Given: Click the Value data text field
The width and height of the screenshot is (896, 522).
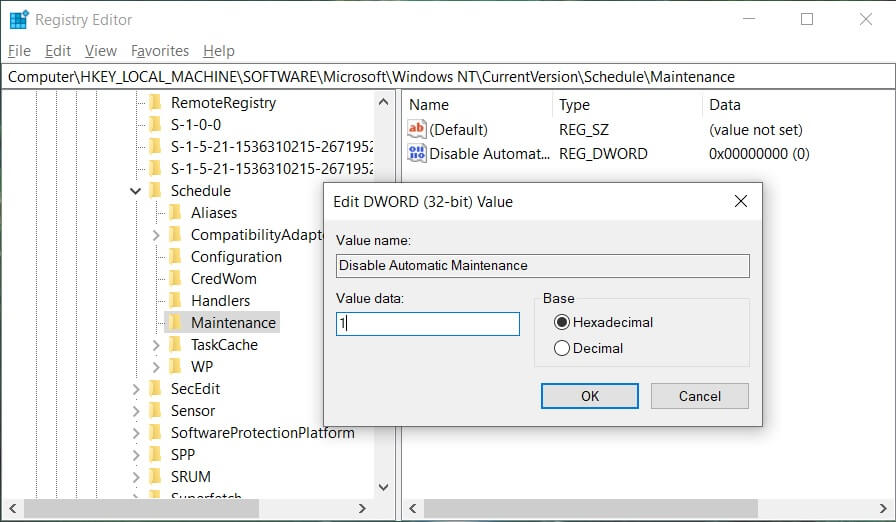Looking at the screenshot, I should click(428, 324).
